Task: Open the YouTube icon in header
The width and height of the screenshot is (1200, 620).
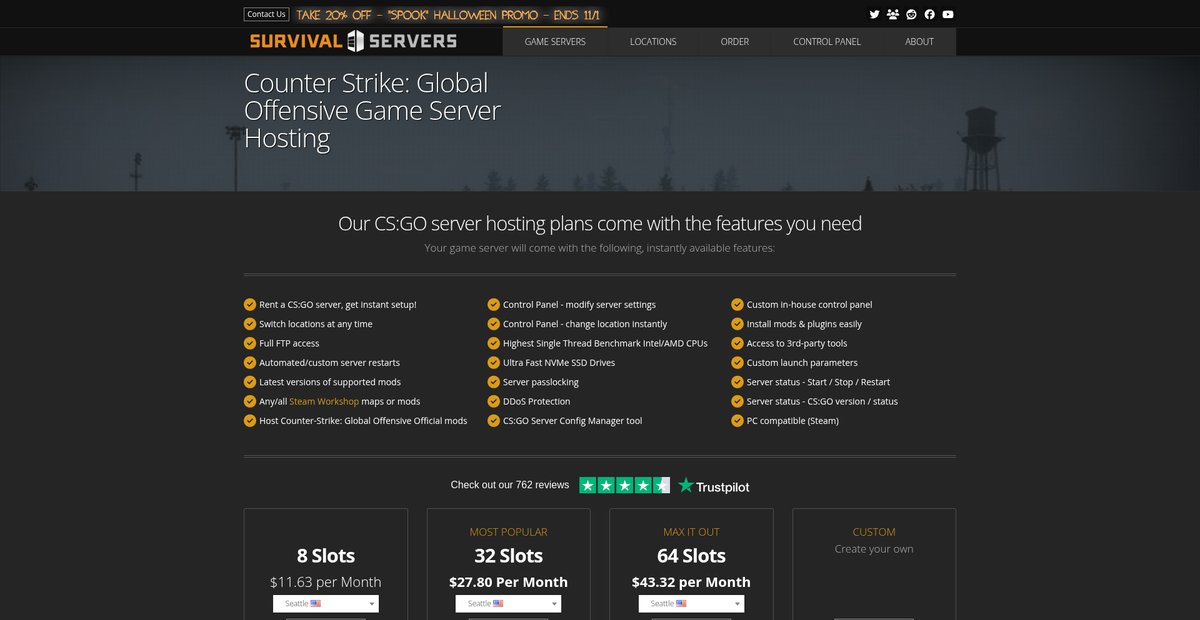Action: coord(948,14)
